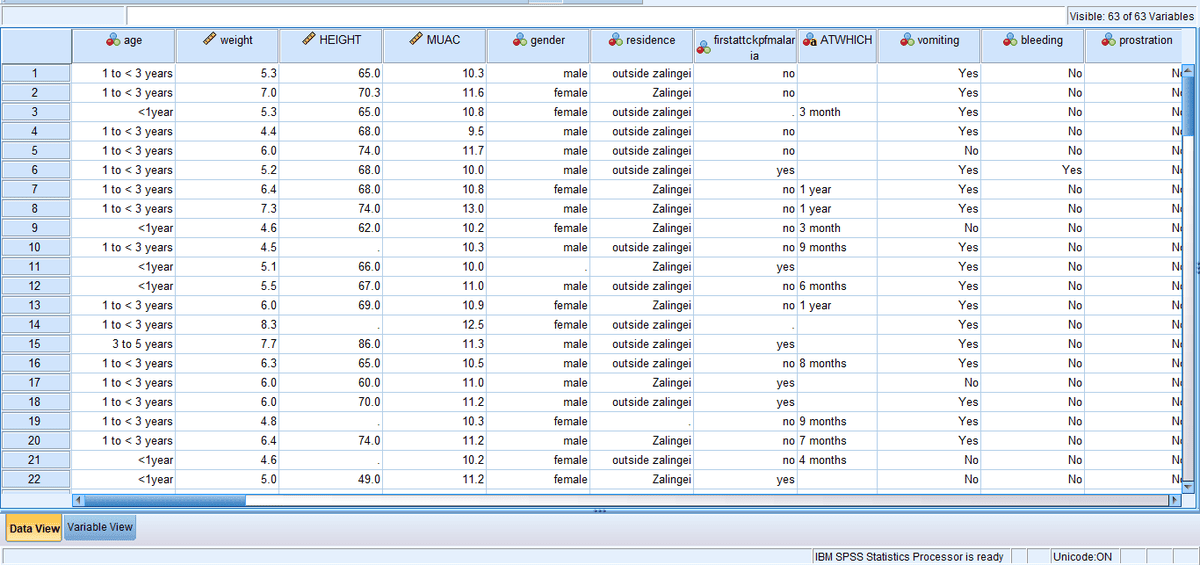Click the residence column nominal icon
The width and height of the screenshot is (1200, 565).
tap(615, 40)
